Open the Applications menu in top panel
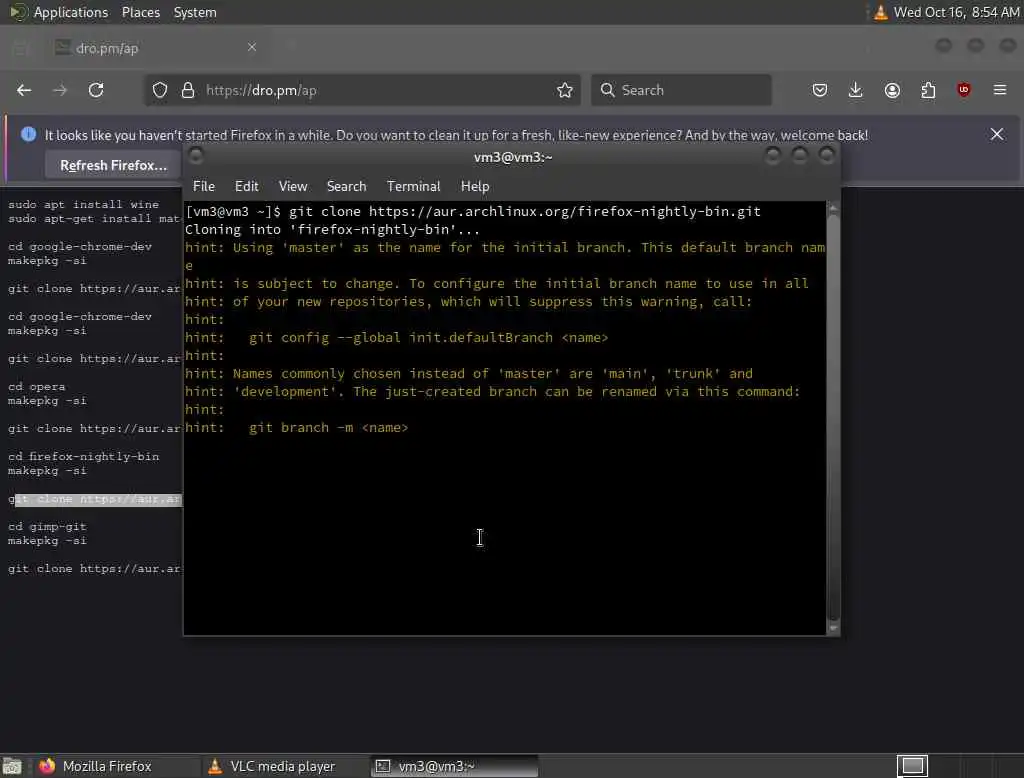 [x=71, y=12]
